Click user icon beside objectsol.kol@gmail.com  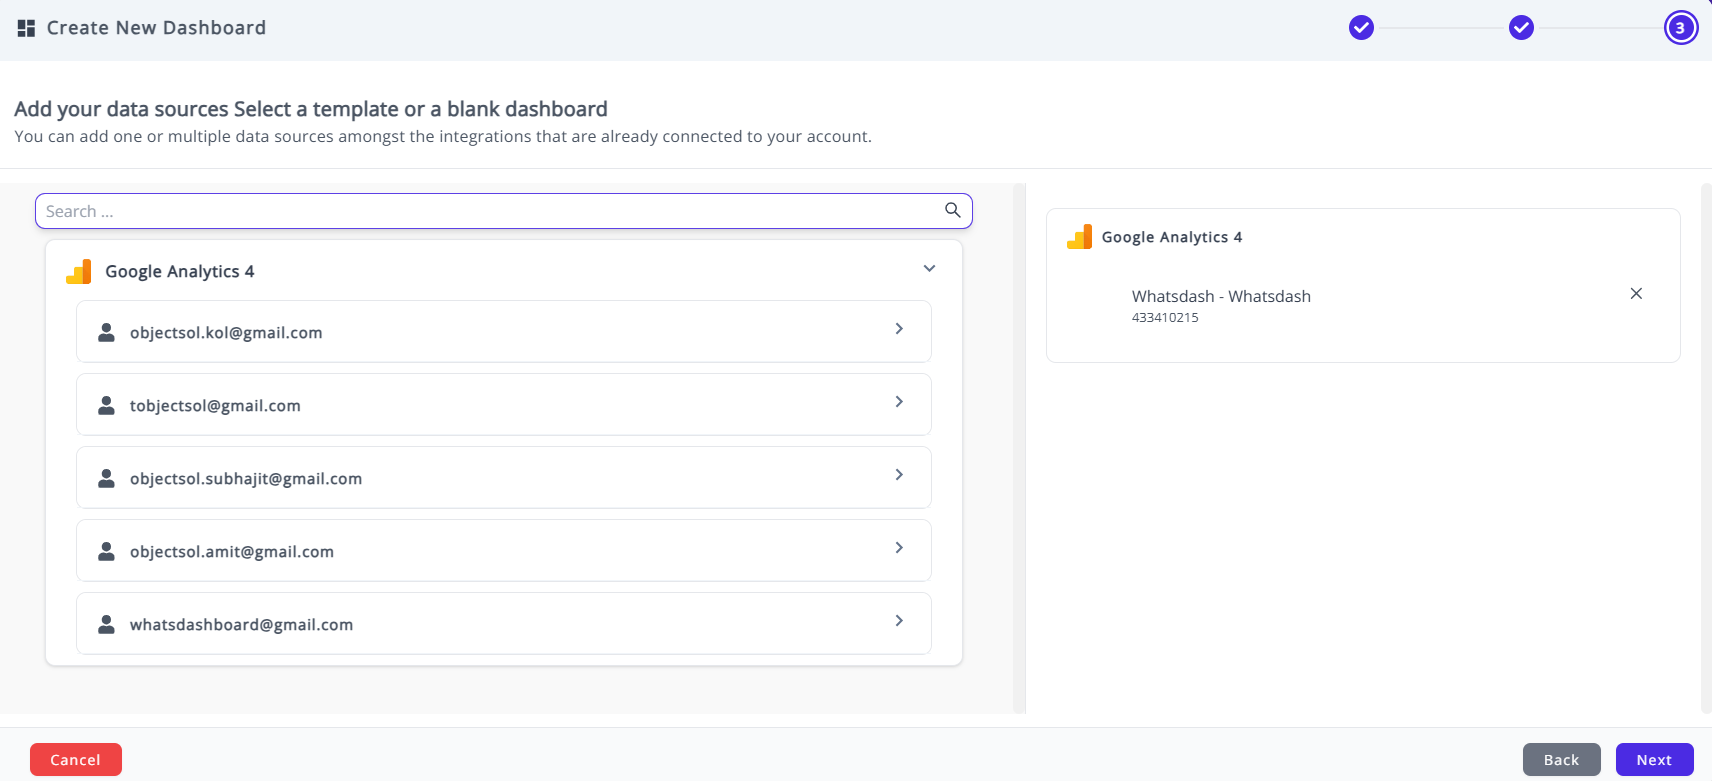106,332
